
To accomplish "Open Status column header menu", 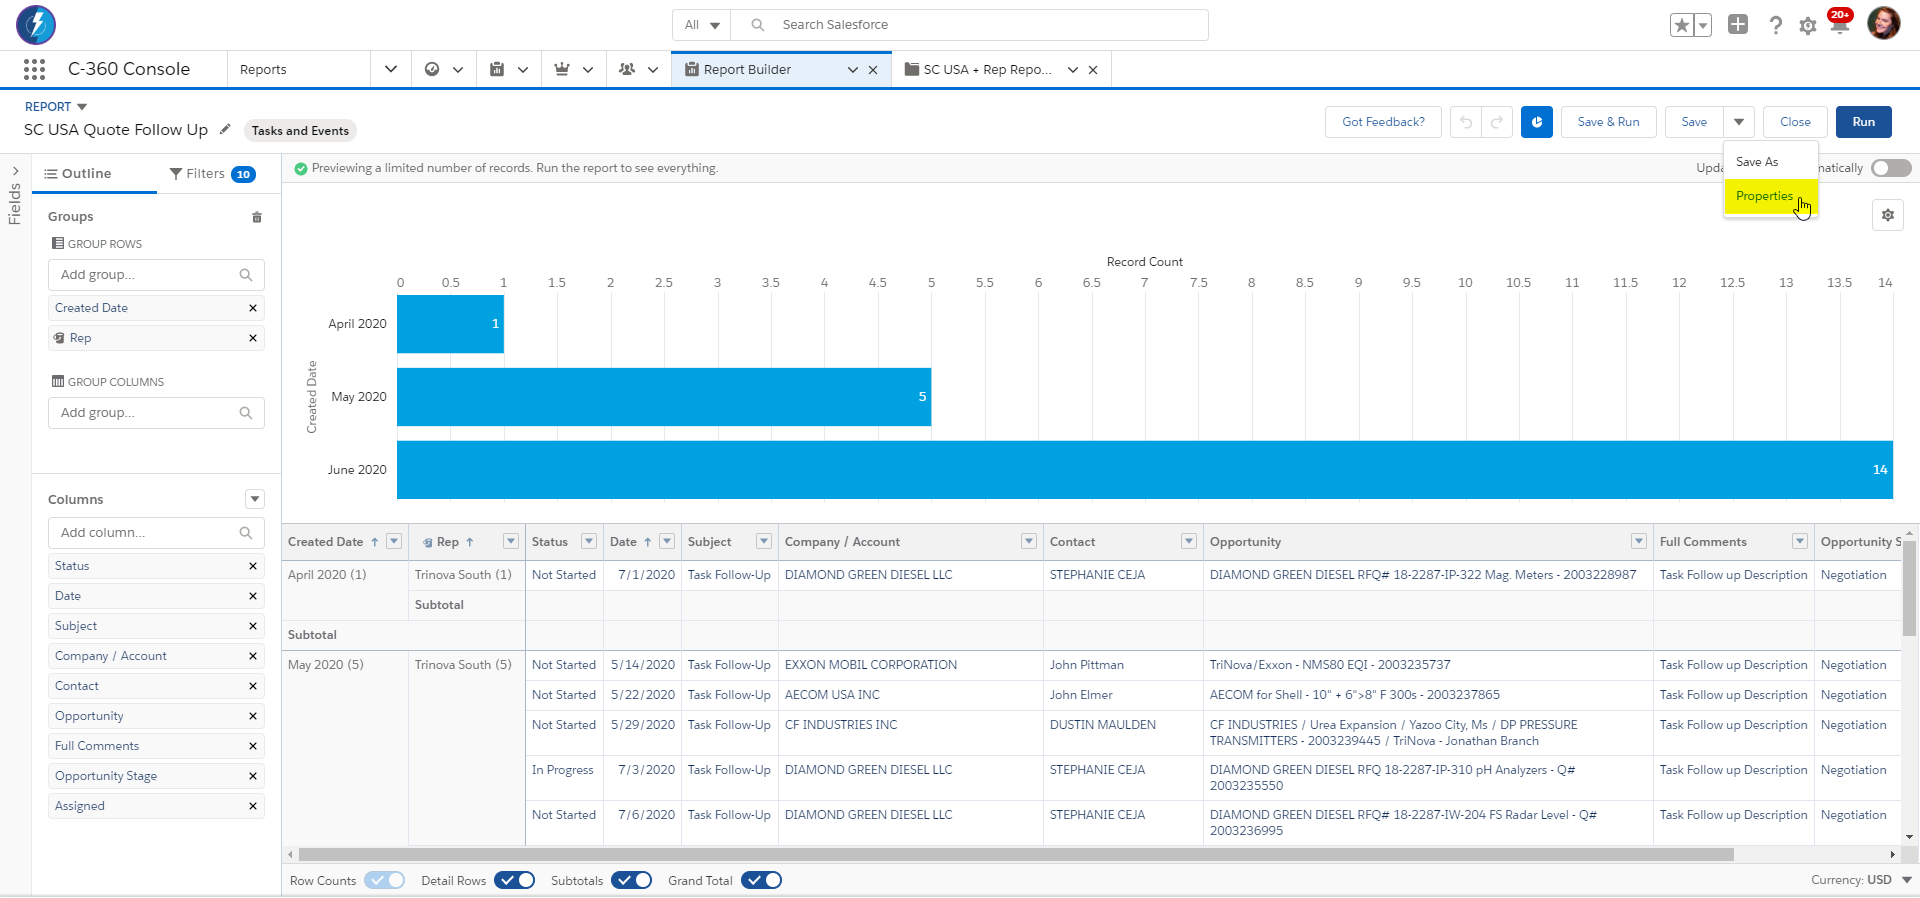I will [589, 541].
